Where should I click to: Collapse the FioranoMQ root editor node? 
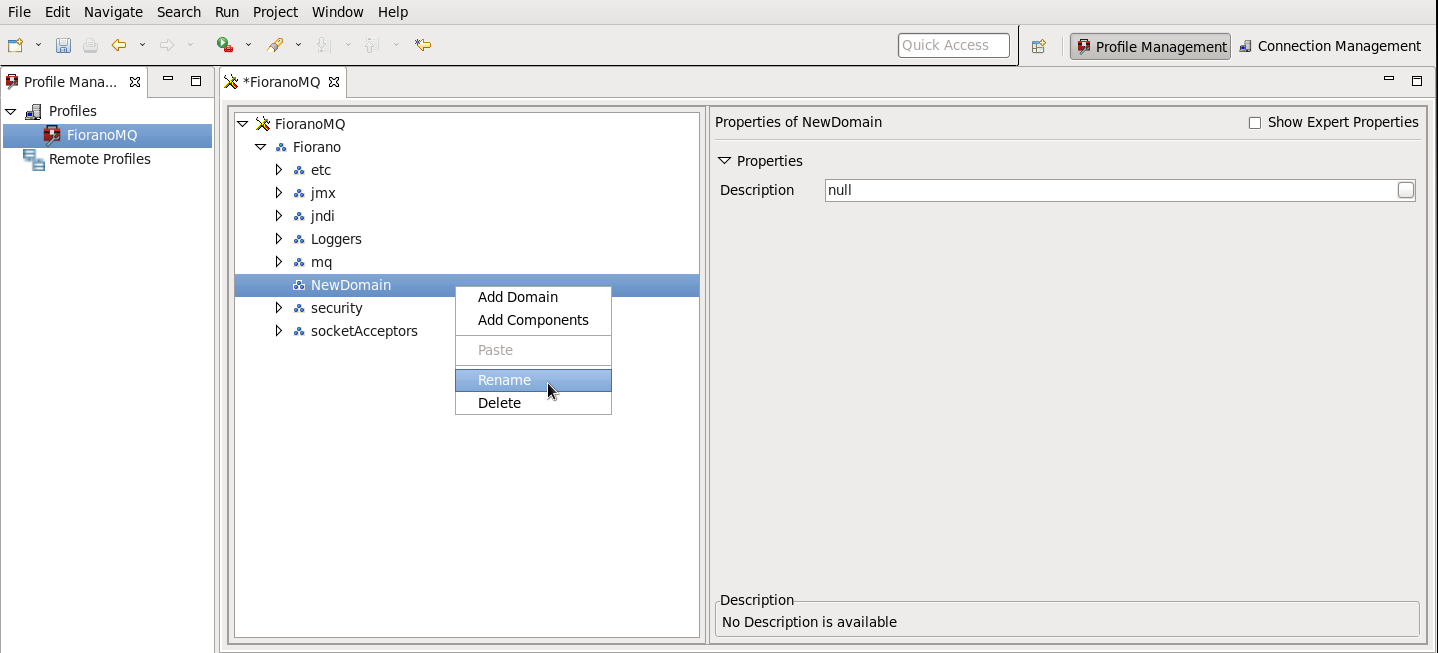[x=242, y=124]
